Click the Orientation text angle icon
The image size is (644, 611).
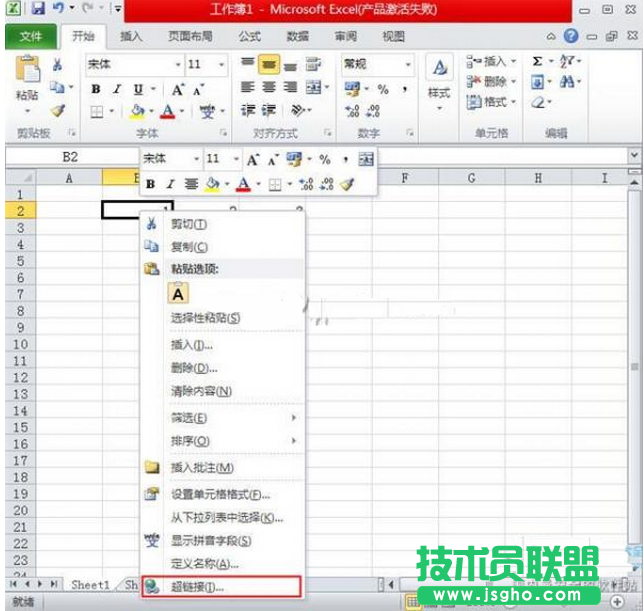click(x=298, y=110)
